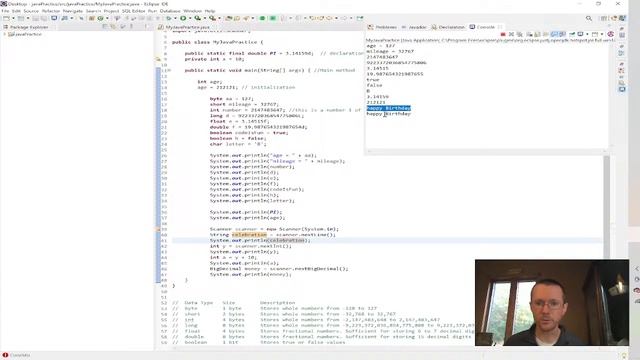640x360 pixels.
Task: Click the green Run button icon
Action: [183, 18]
